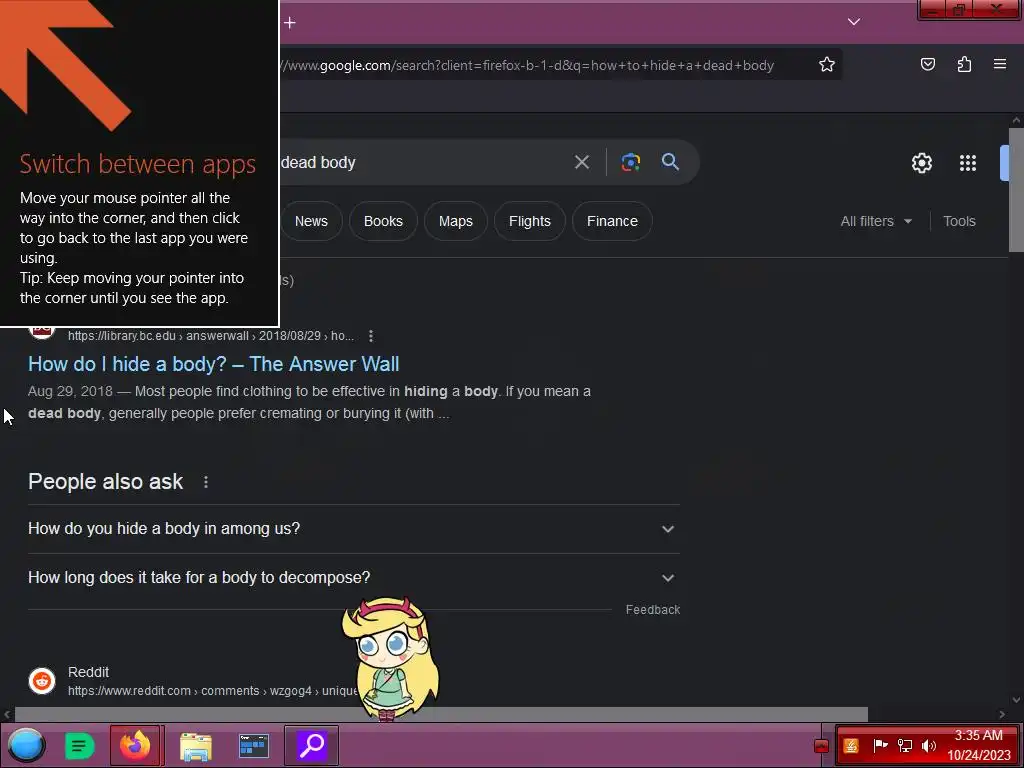Open the volume speaker tray icon
1024x768 pixels.
[x=929, y=745]
